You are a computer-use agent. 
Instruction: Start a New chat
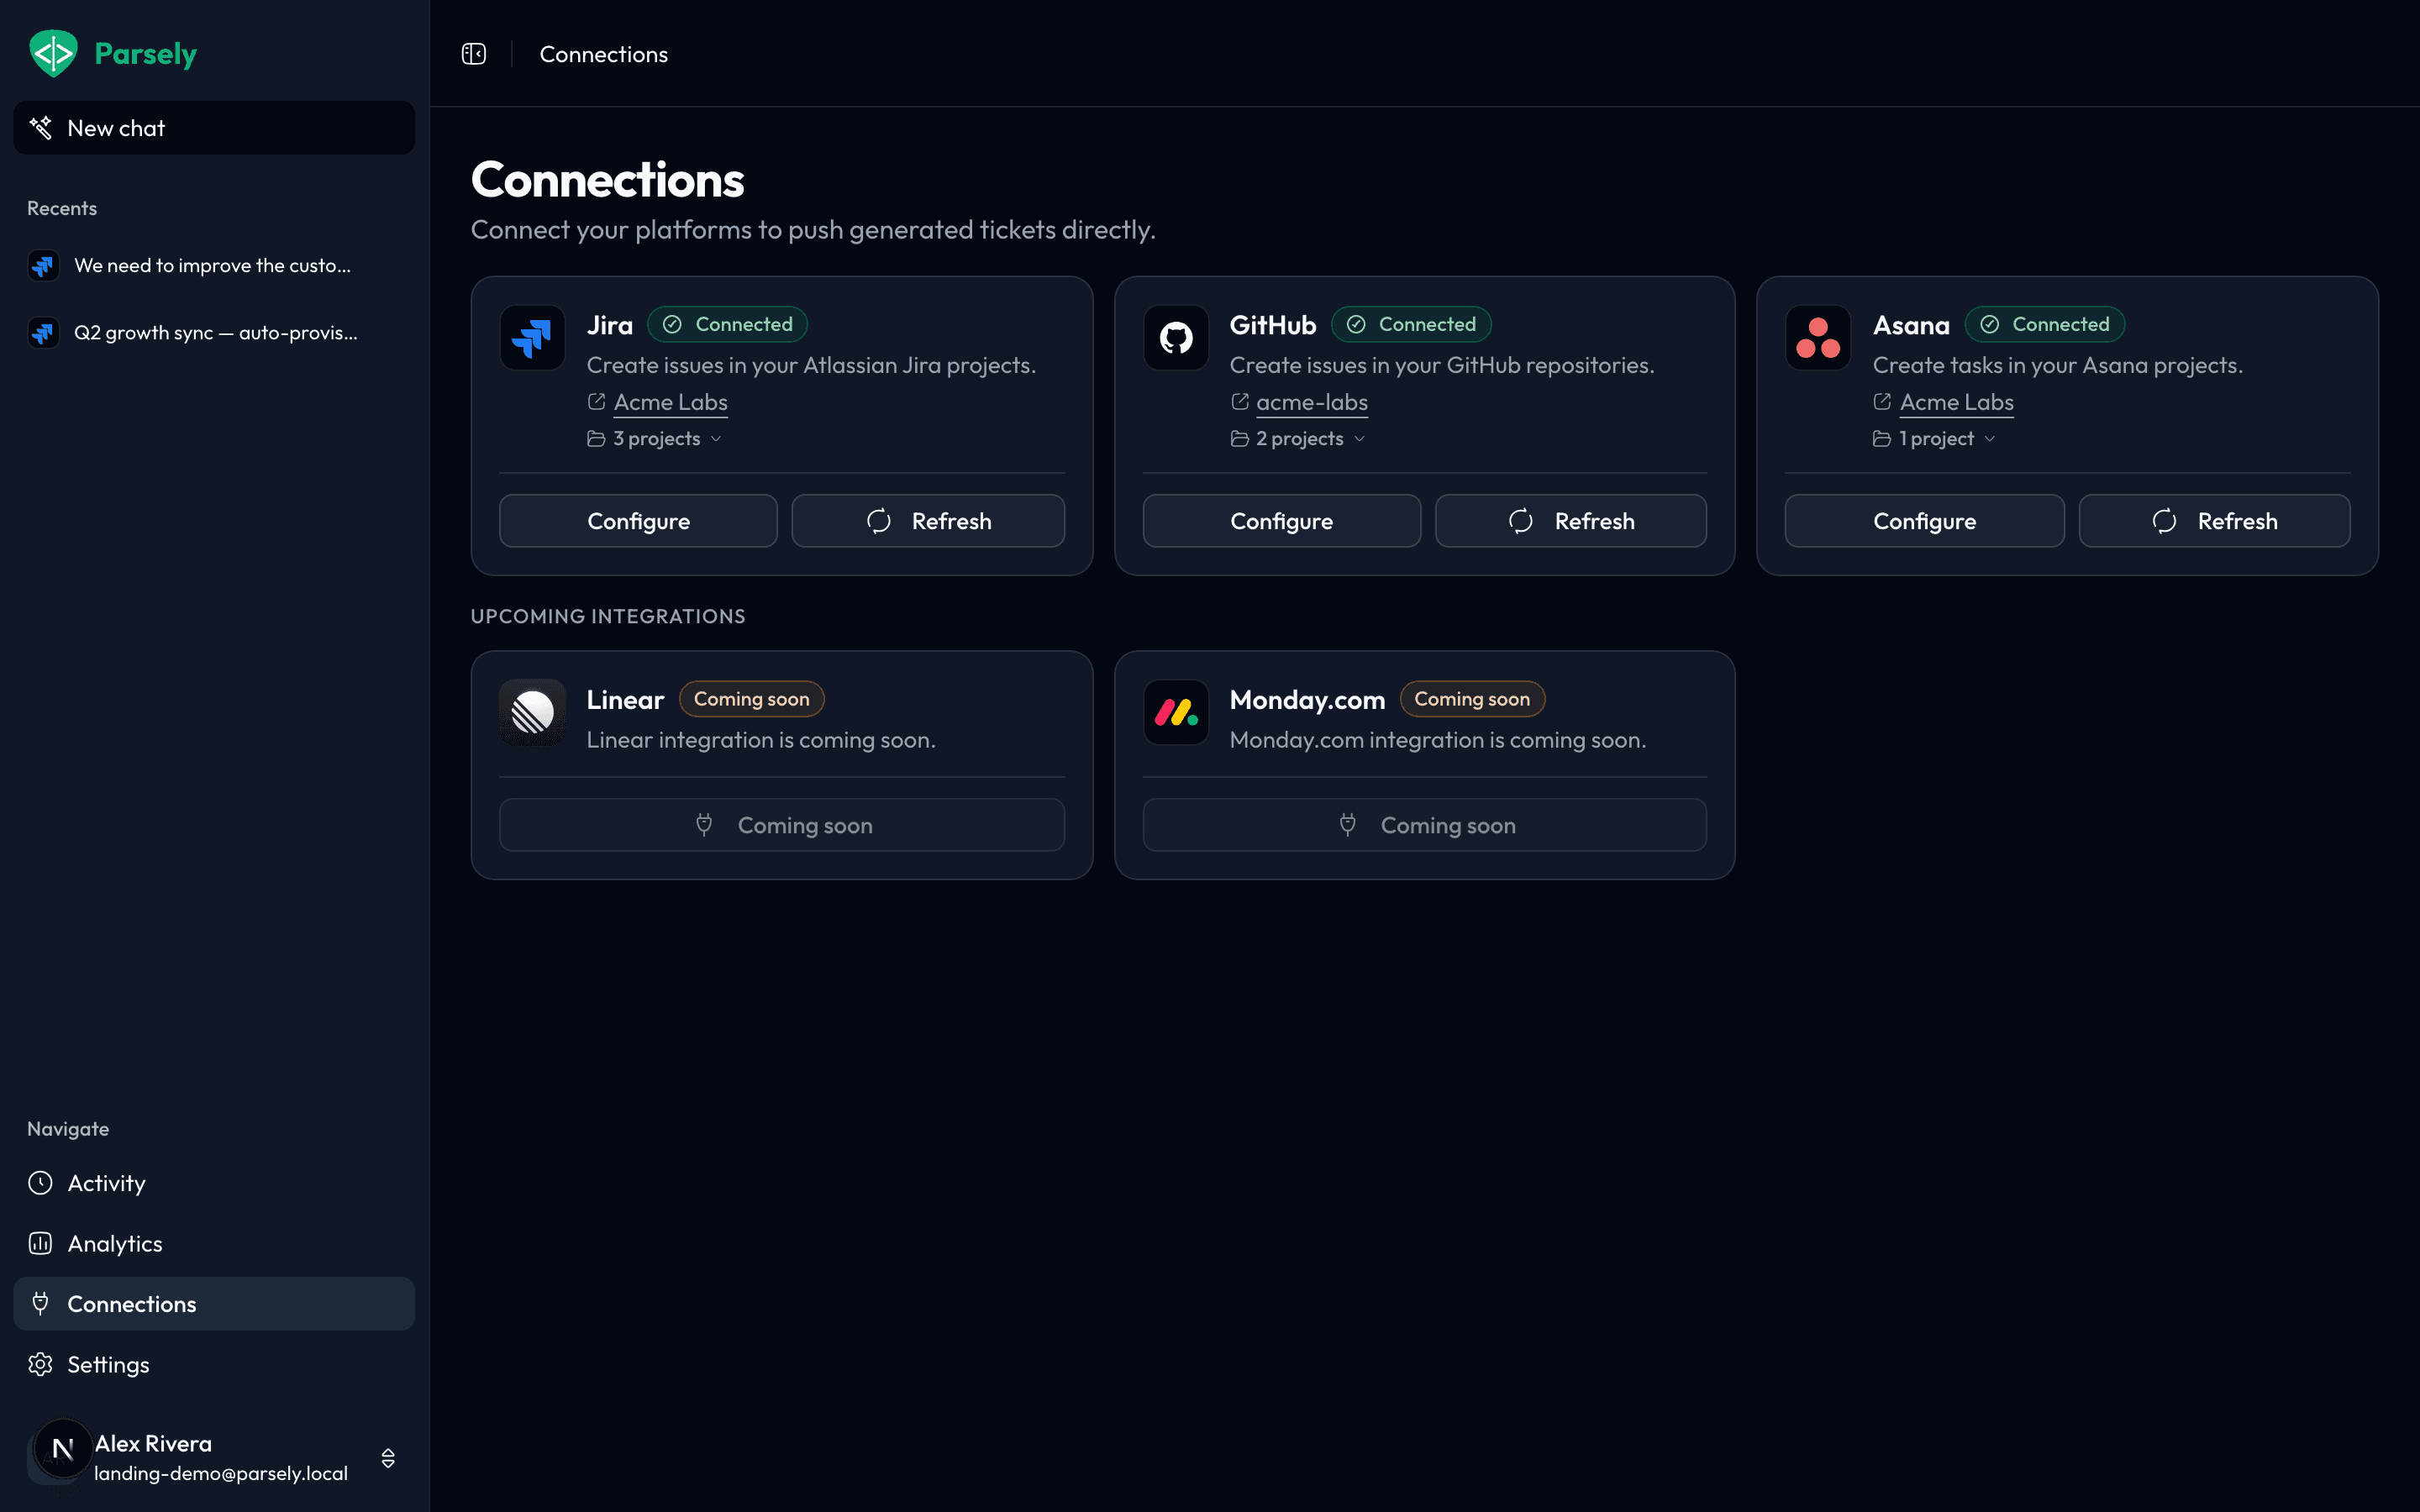pyautogui.click(x=214, y=128)
